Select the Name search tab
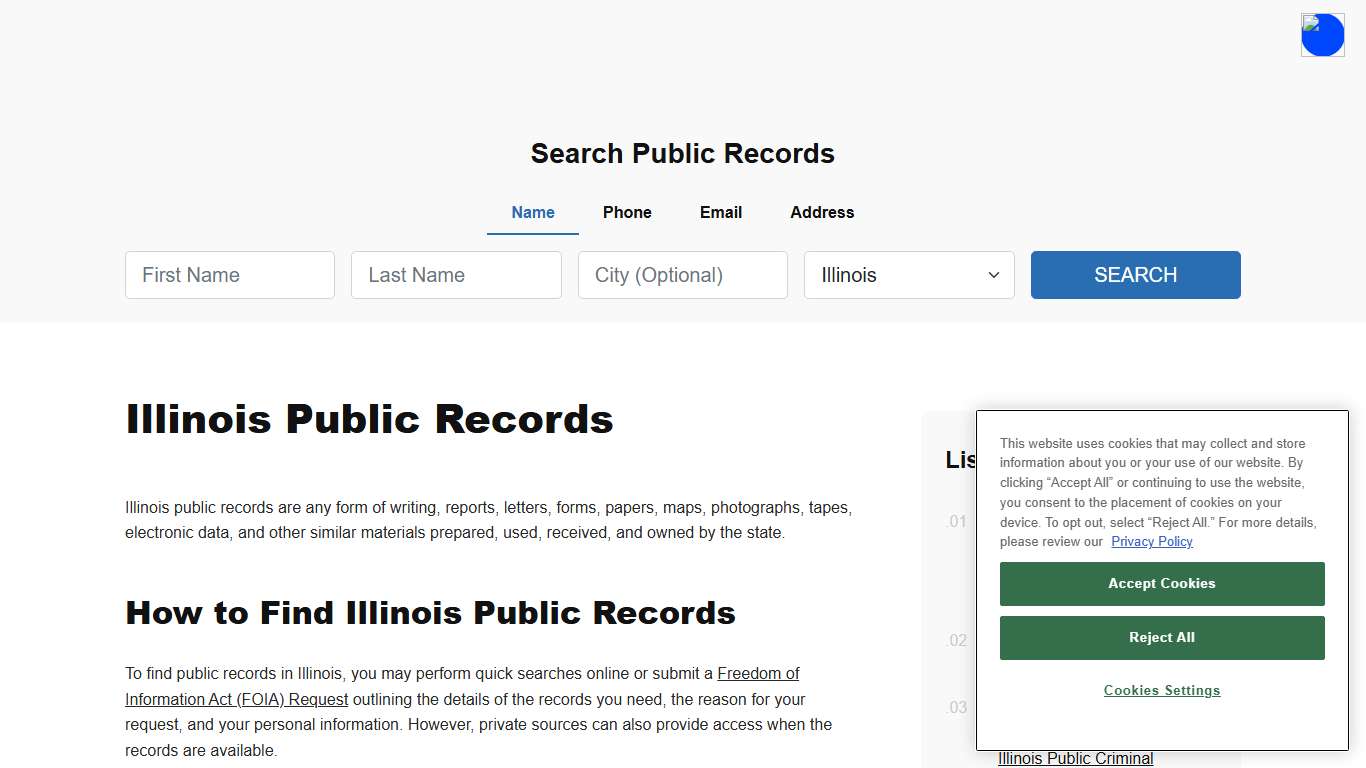Viewport: 1366px width, 768px height. coord(532,212)
